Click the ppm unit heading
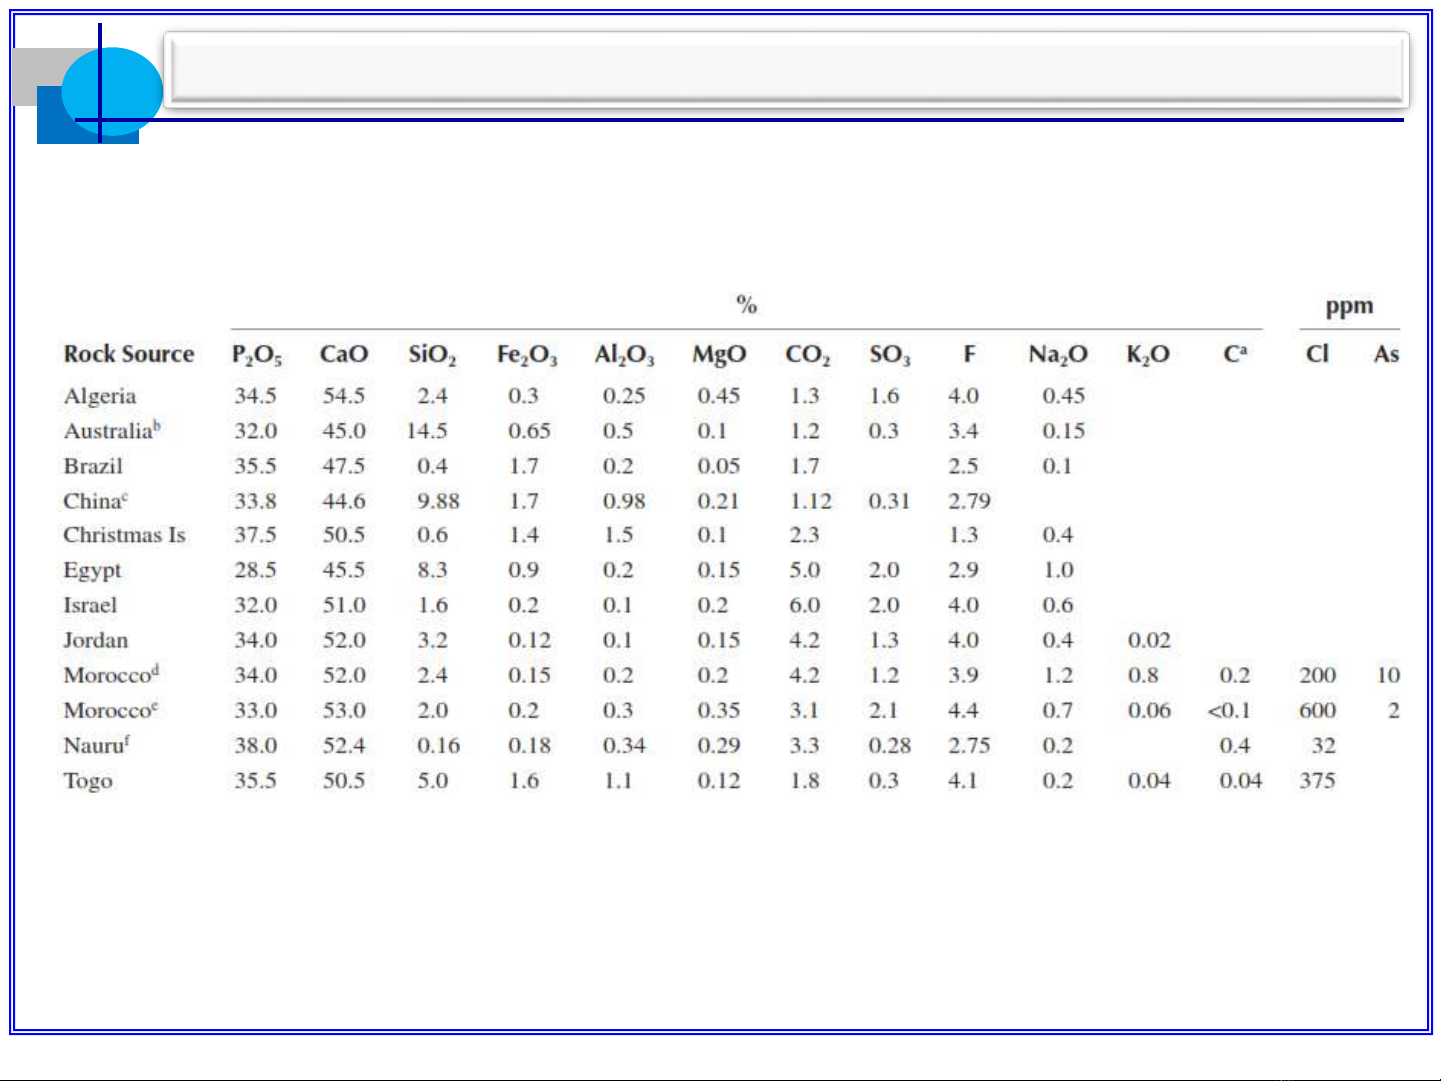The width and height of the screenshot is (1441, 1081). [1349, 306]
